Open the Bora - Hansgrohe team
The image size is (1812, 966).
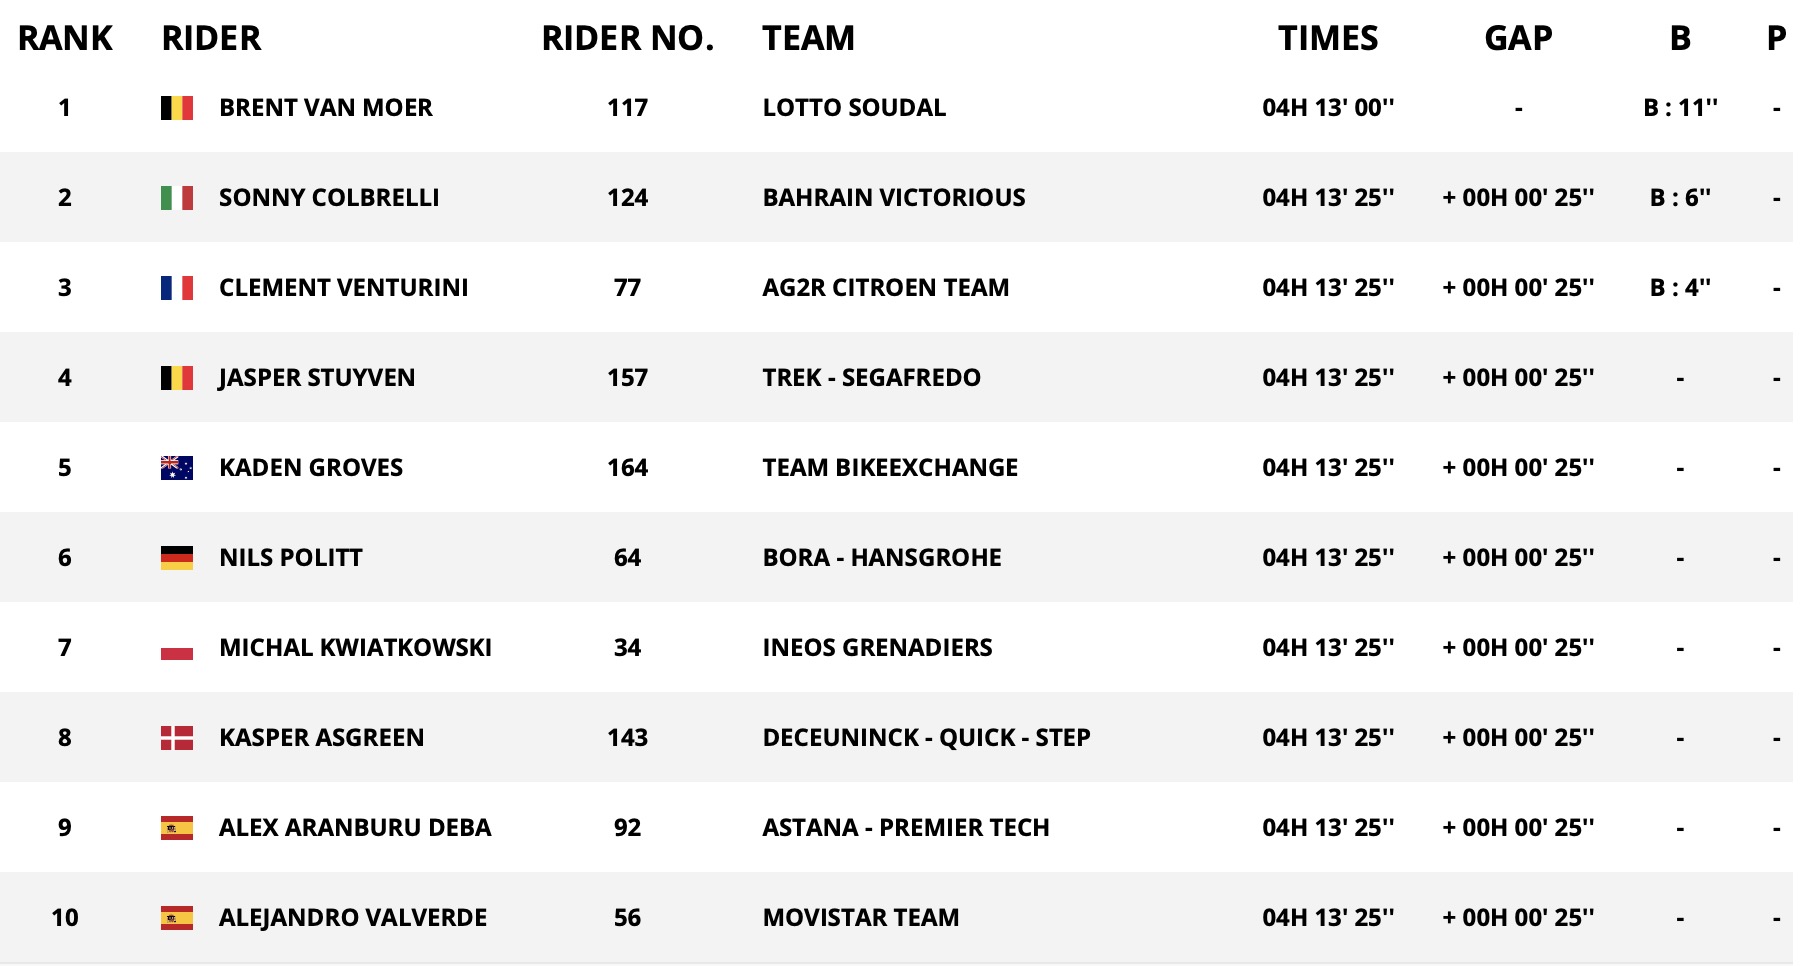[x=882, y=558]
